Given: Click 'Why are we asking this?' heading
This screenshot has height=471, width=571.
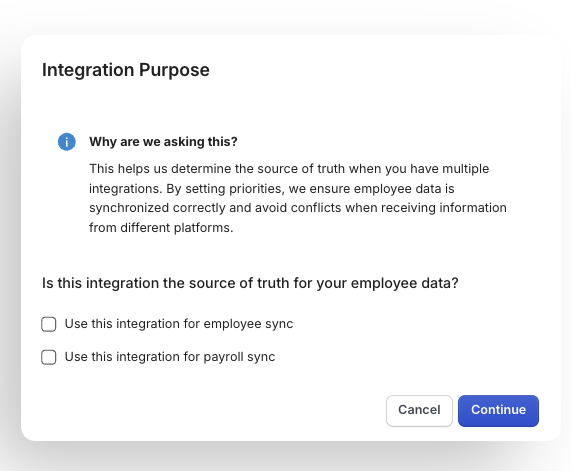Looking at the screenshot, I should point(163,142).
